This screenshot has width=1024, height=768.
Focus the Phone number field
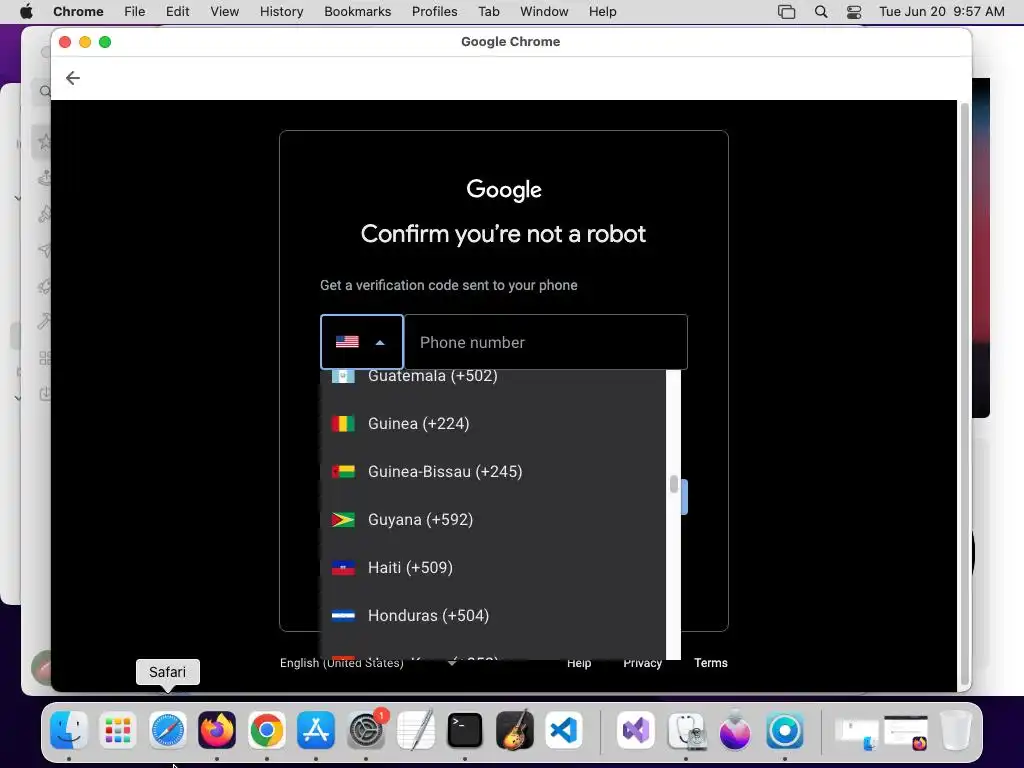[x=546, y=342]
